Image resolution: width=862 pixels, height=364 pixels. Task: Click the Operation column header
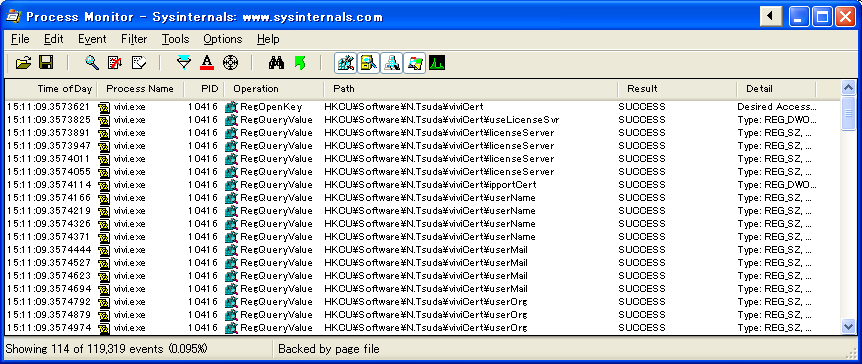[x=274, y=89]
